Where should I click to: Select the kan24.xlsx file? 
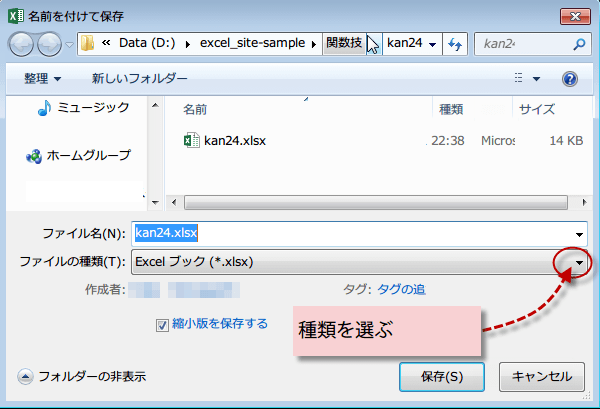235,141
